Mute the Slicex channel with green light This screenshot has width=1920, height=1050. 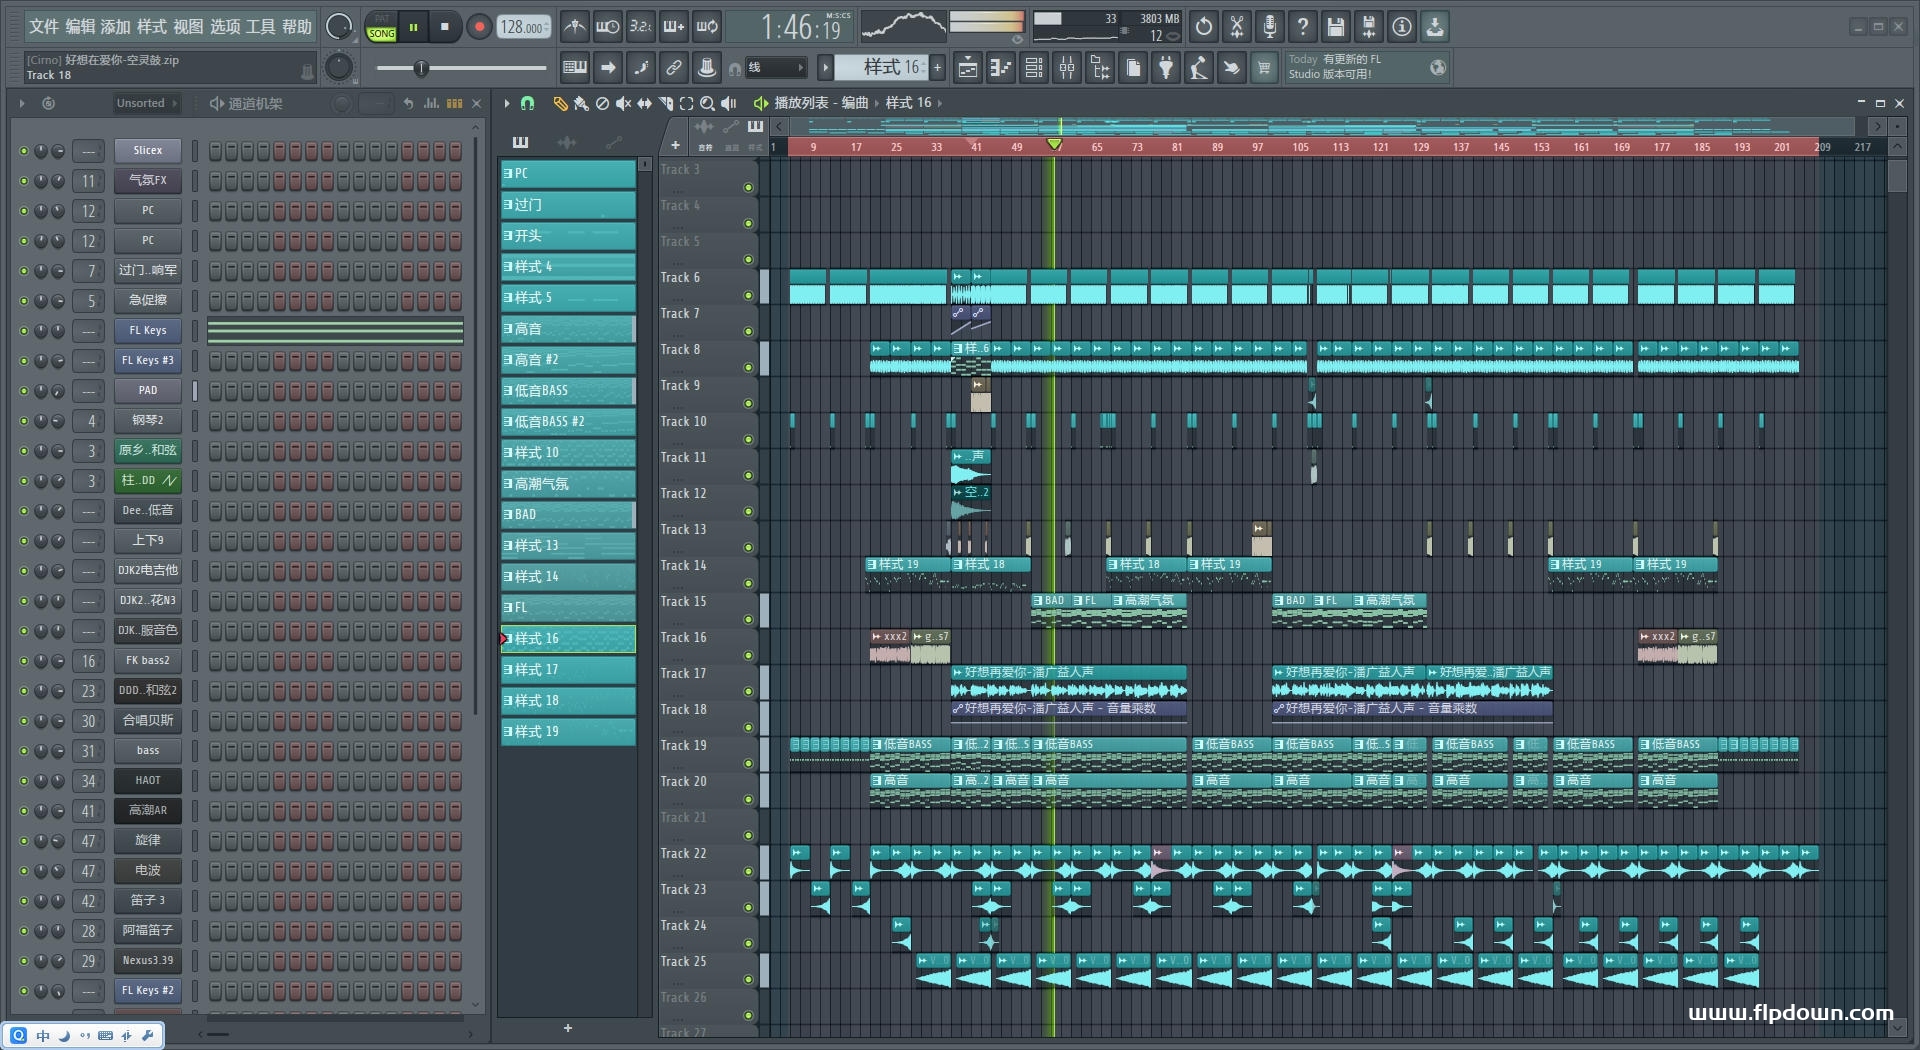click(24, 151)
